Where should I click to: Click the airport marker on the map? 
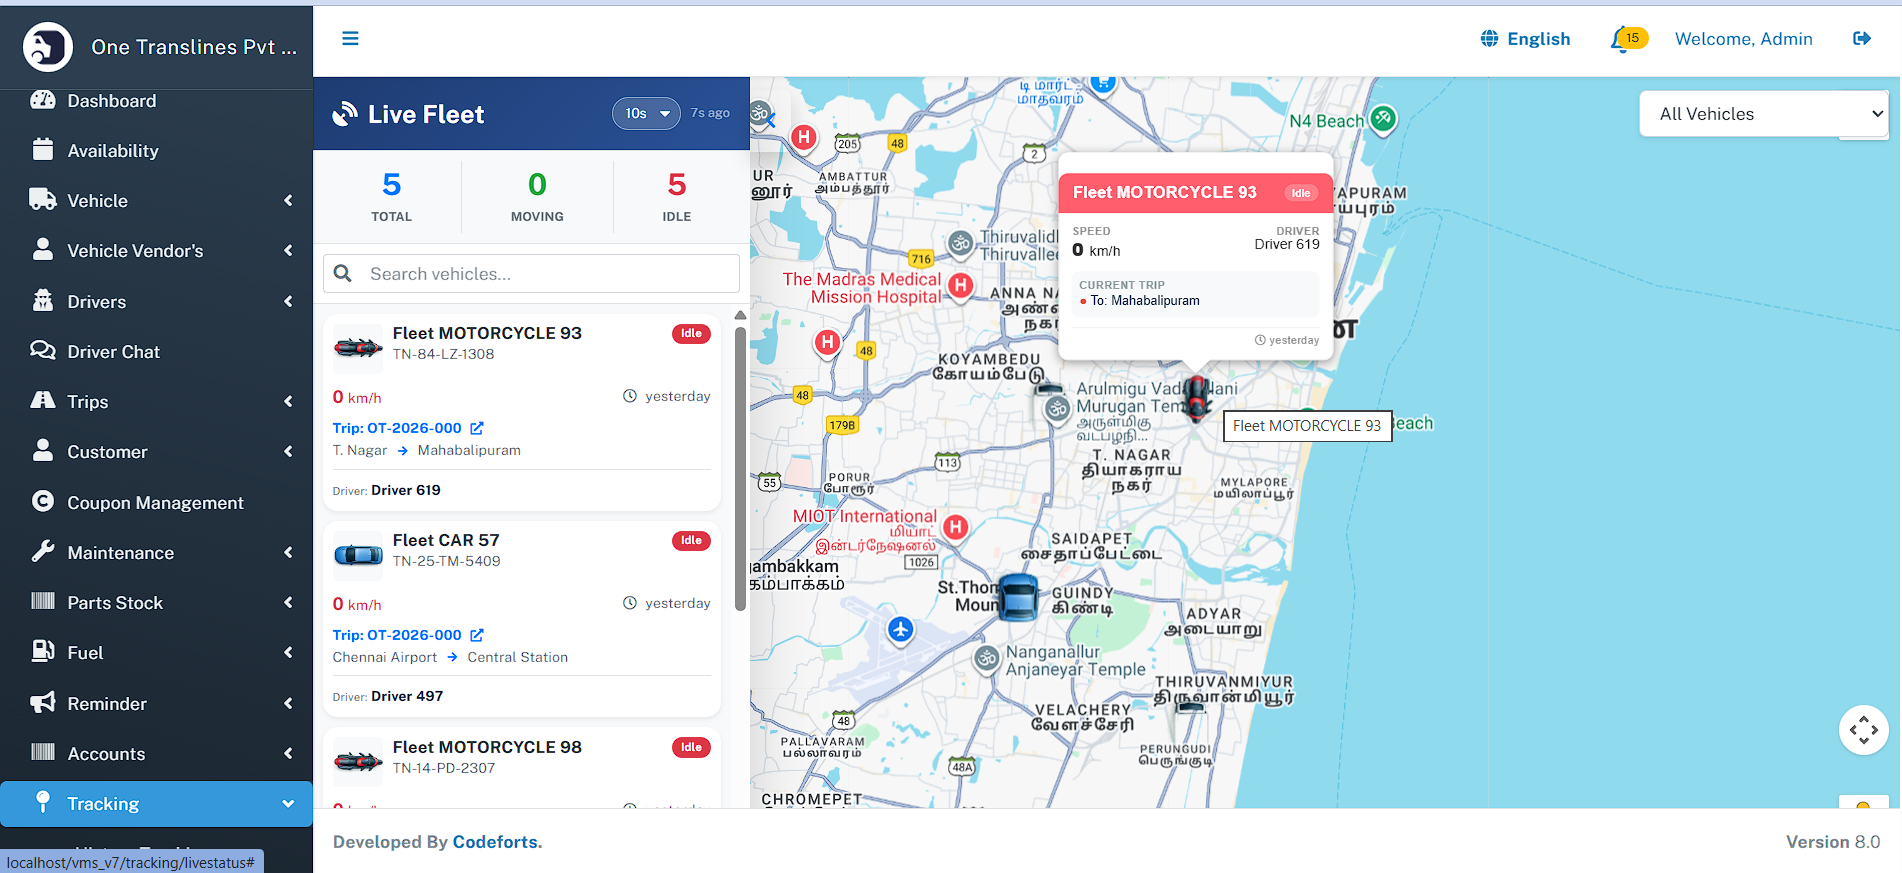(901, 630)
